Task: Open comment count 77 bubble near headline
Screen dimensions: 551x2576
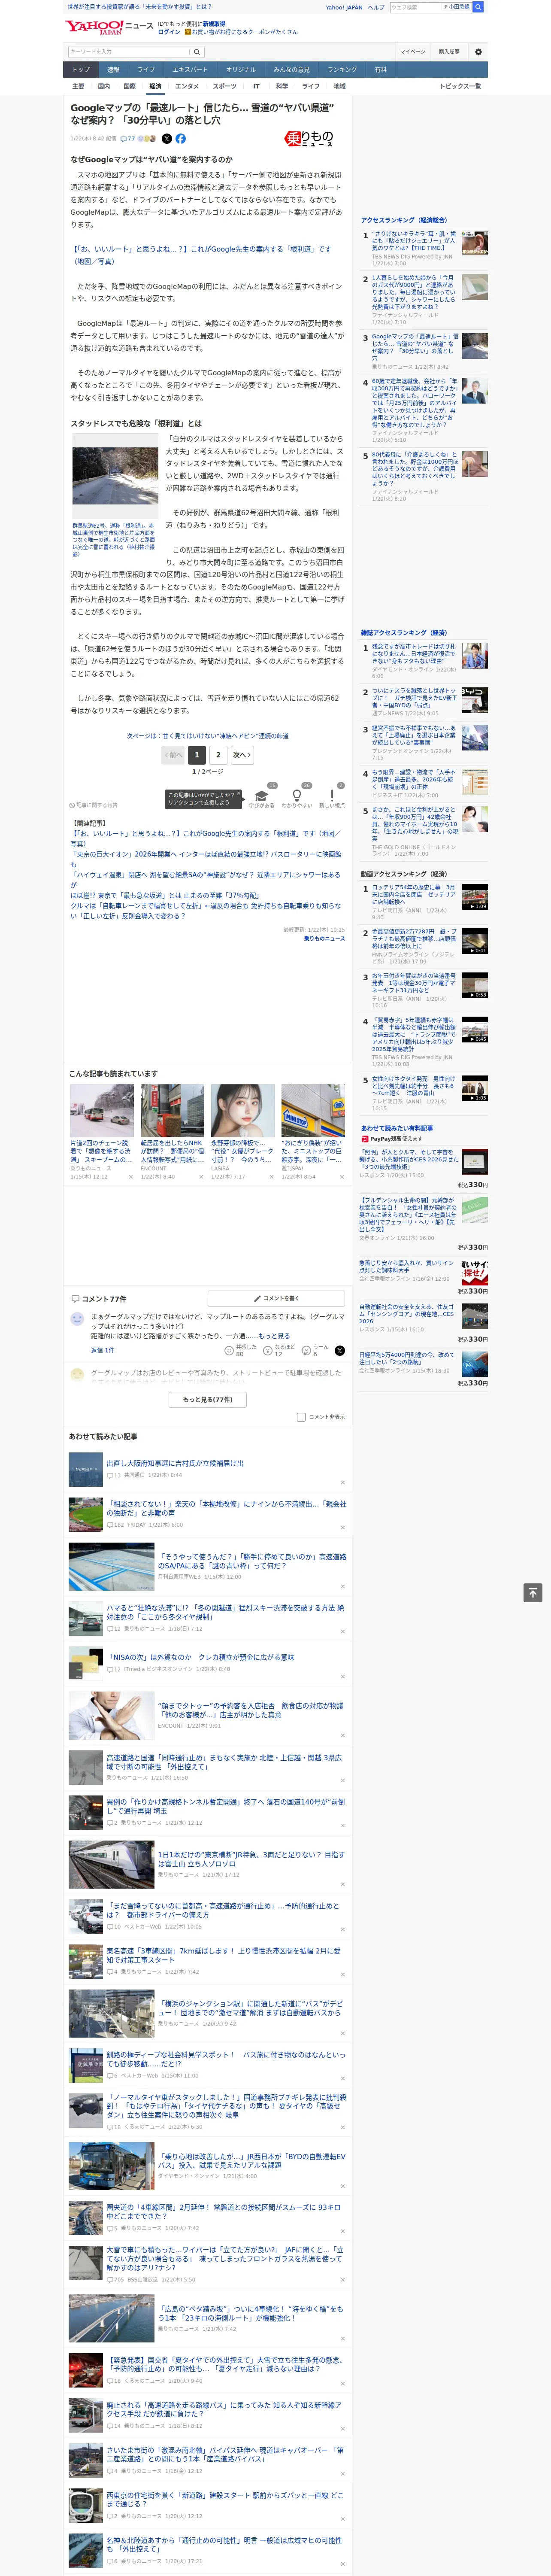Action: 128,139
